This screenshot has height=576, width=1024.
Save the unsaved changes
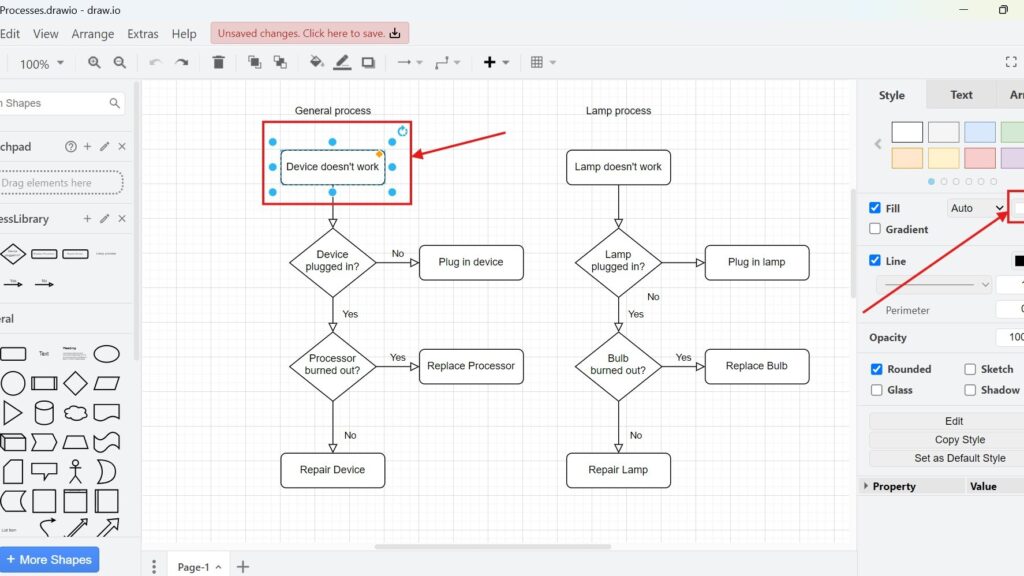click(x=309, y=33)
